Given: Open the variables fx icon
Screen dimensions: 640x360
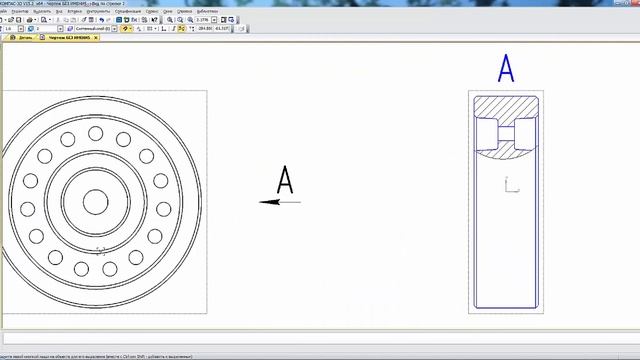Looking at the screenshot, I should click(134, 20).
